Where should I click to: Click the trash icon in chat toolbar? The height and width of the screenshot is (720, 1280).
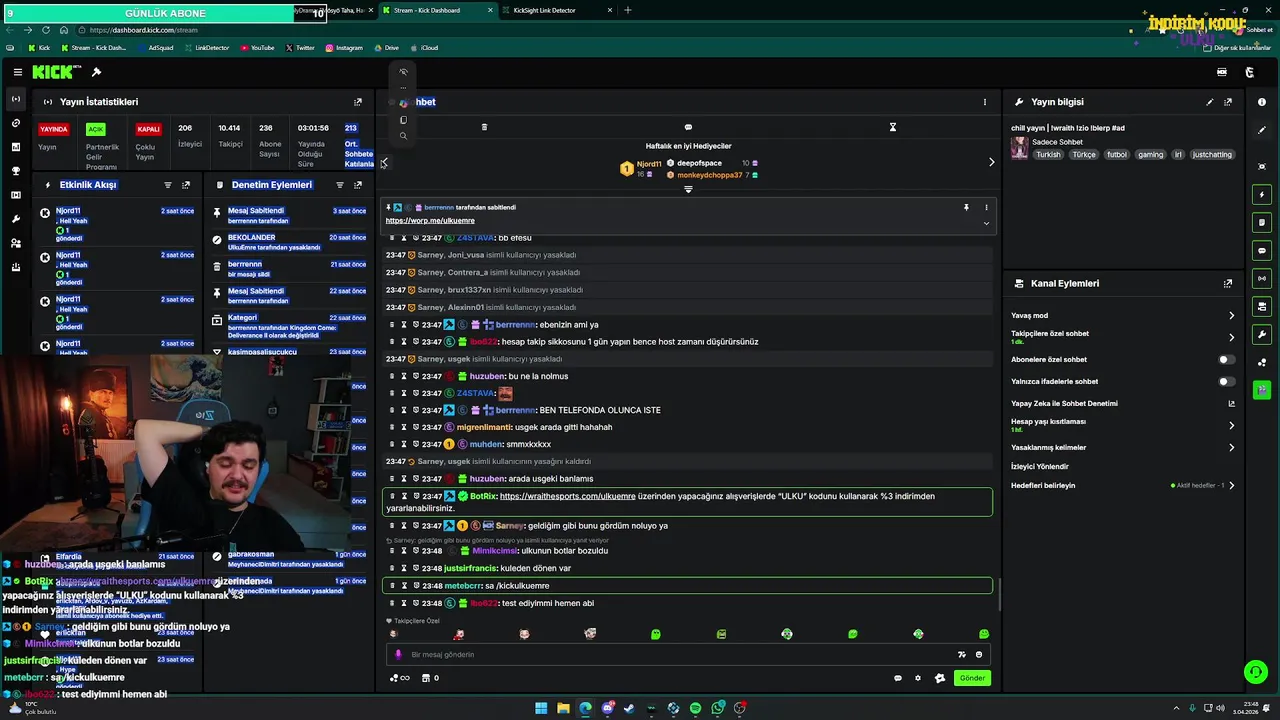tap(484, 127)
